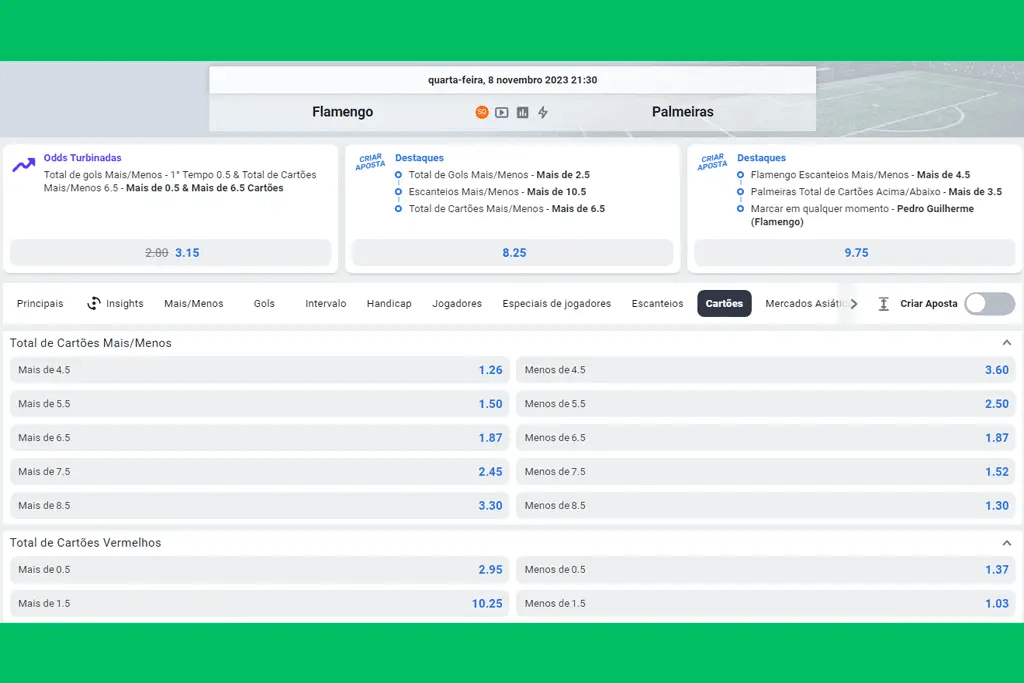The image size is (1024, 683).
Task: Click the orange SO badge icon
Action: (481, 112)
